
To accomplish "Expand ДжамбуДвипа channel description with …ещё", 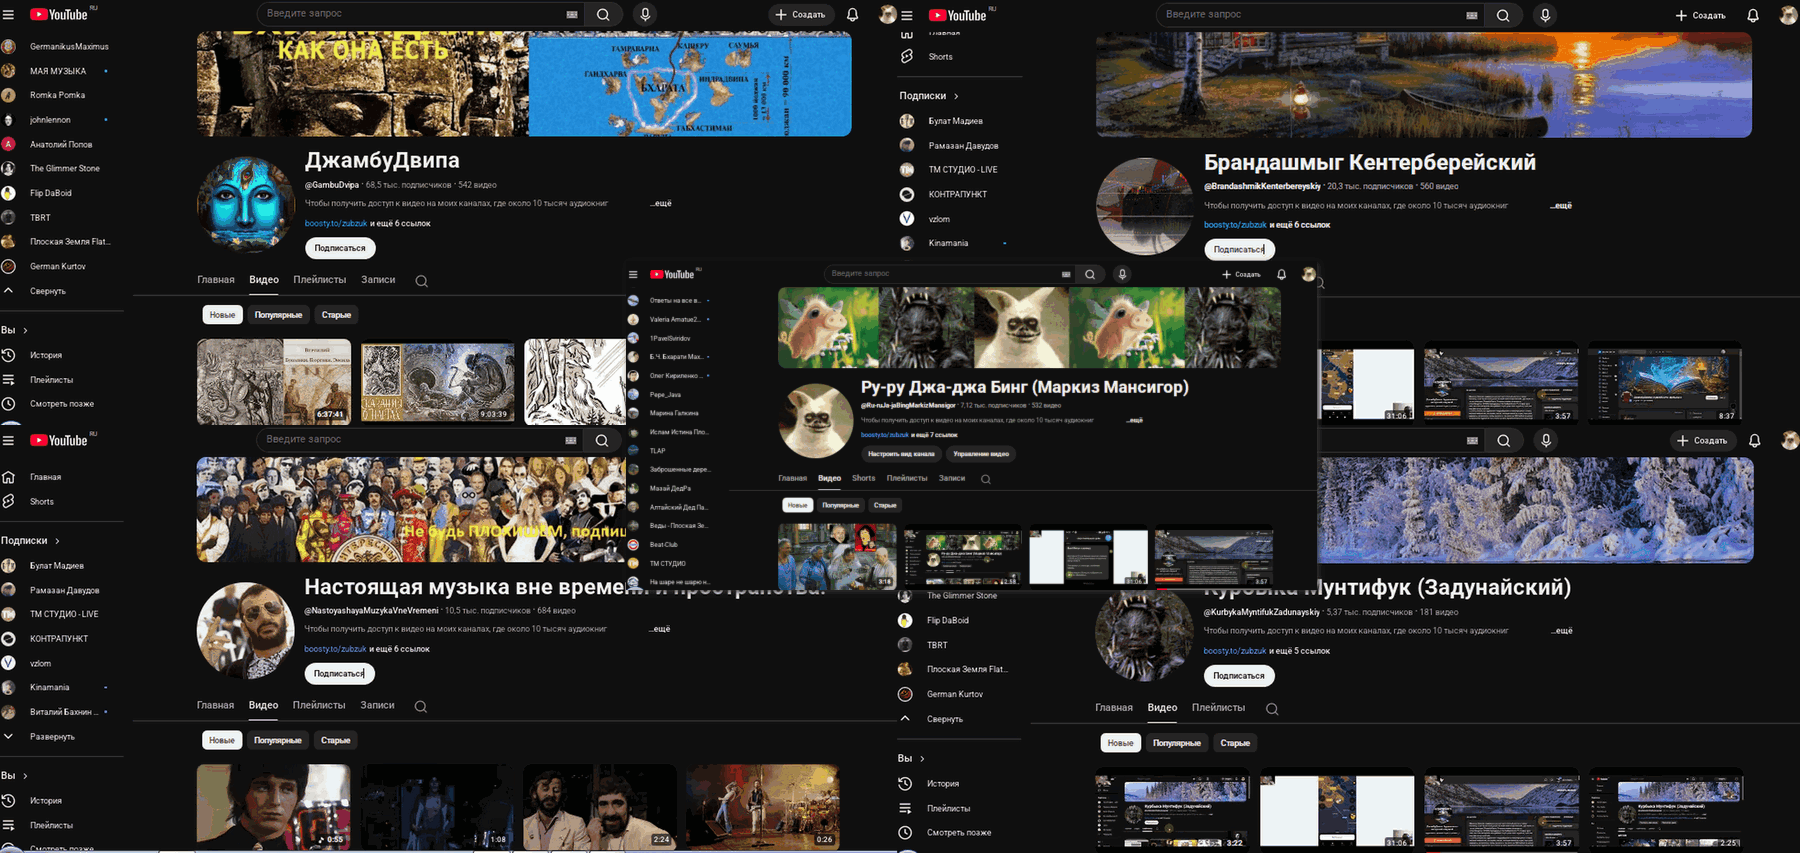I will (x=661, y=203).
